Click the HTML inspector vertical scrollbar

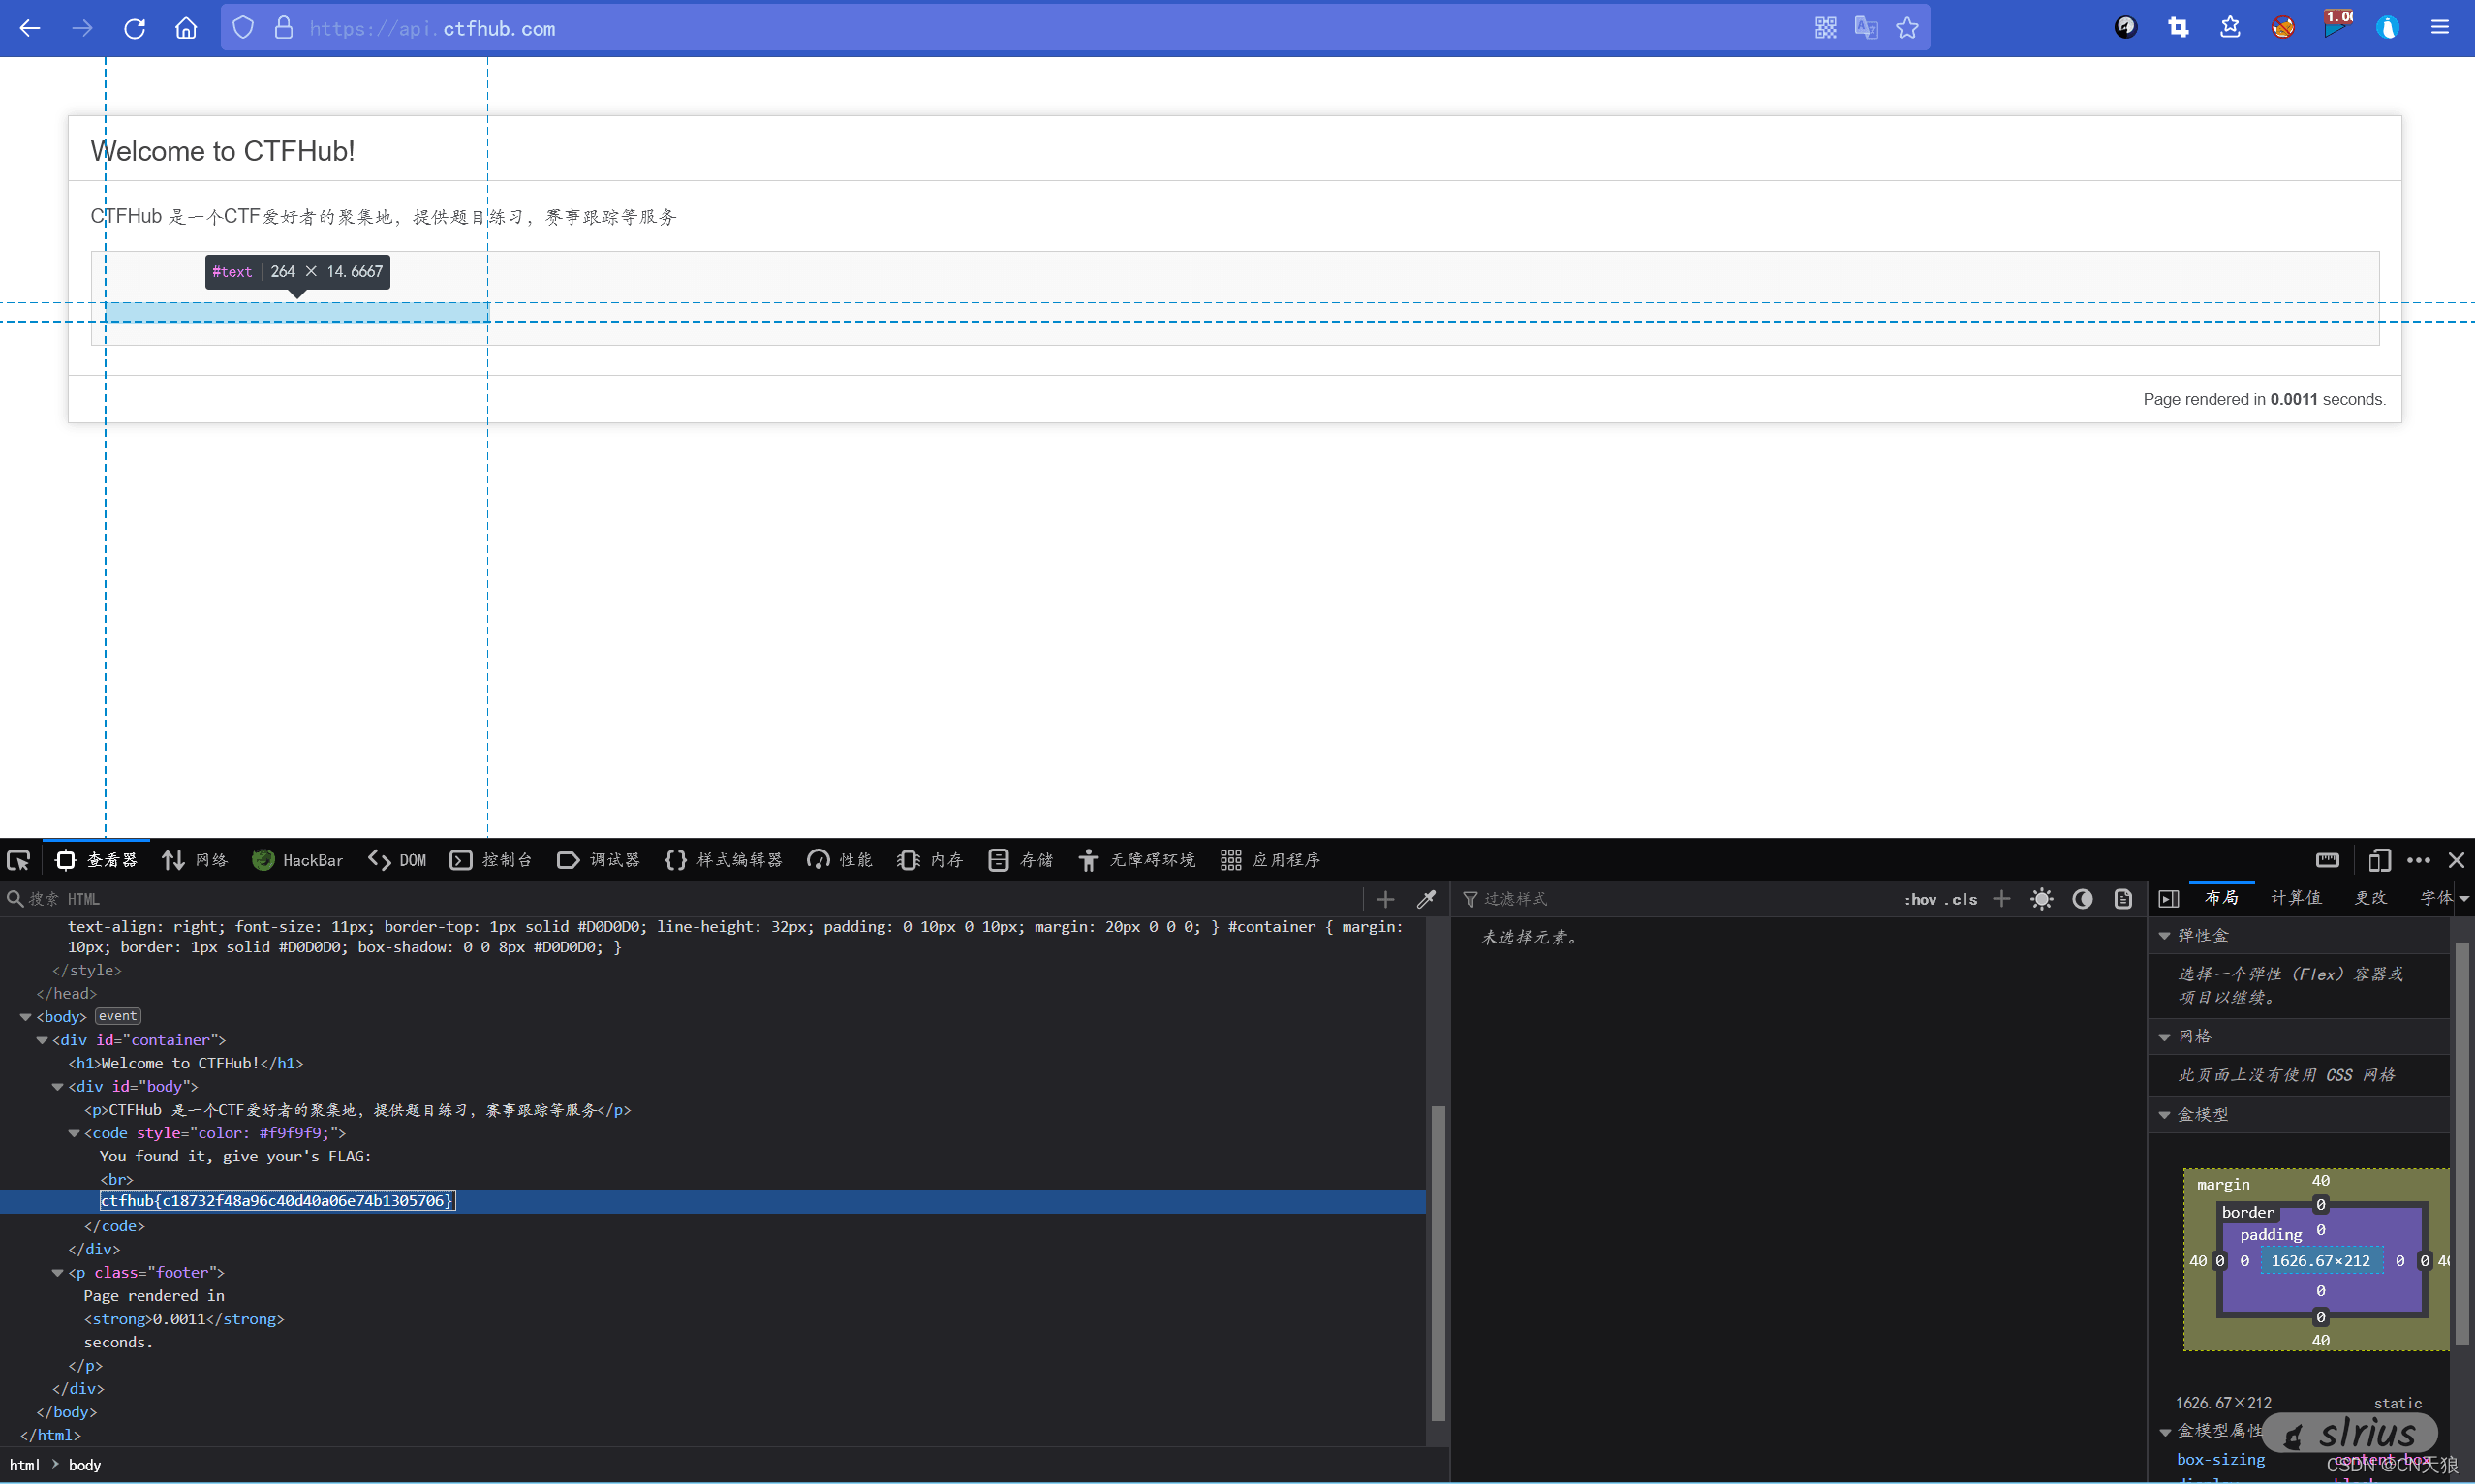point(1438,1262)
